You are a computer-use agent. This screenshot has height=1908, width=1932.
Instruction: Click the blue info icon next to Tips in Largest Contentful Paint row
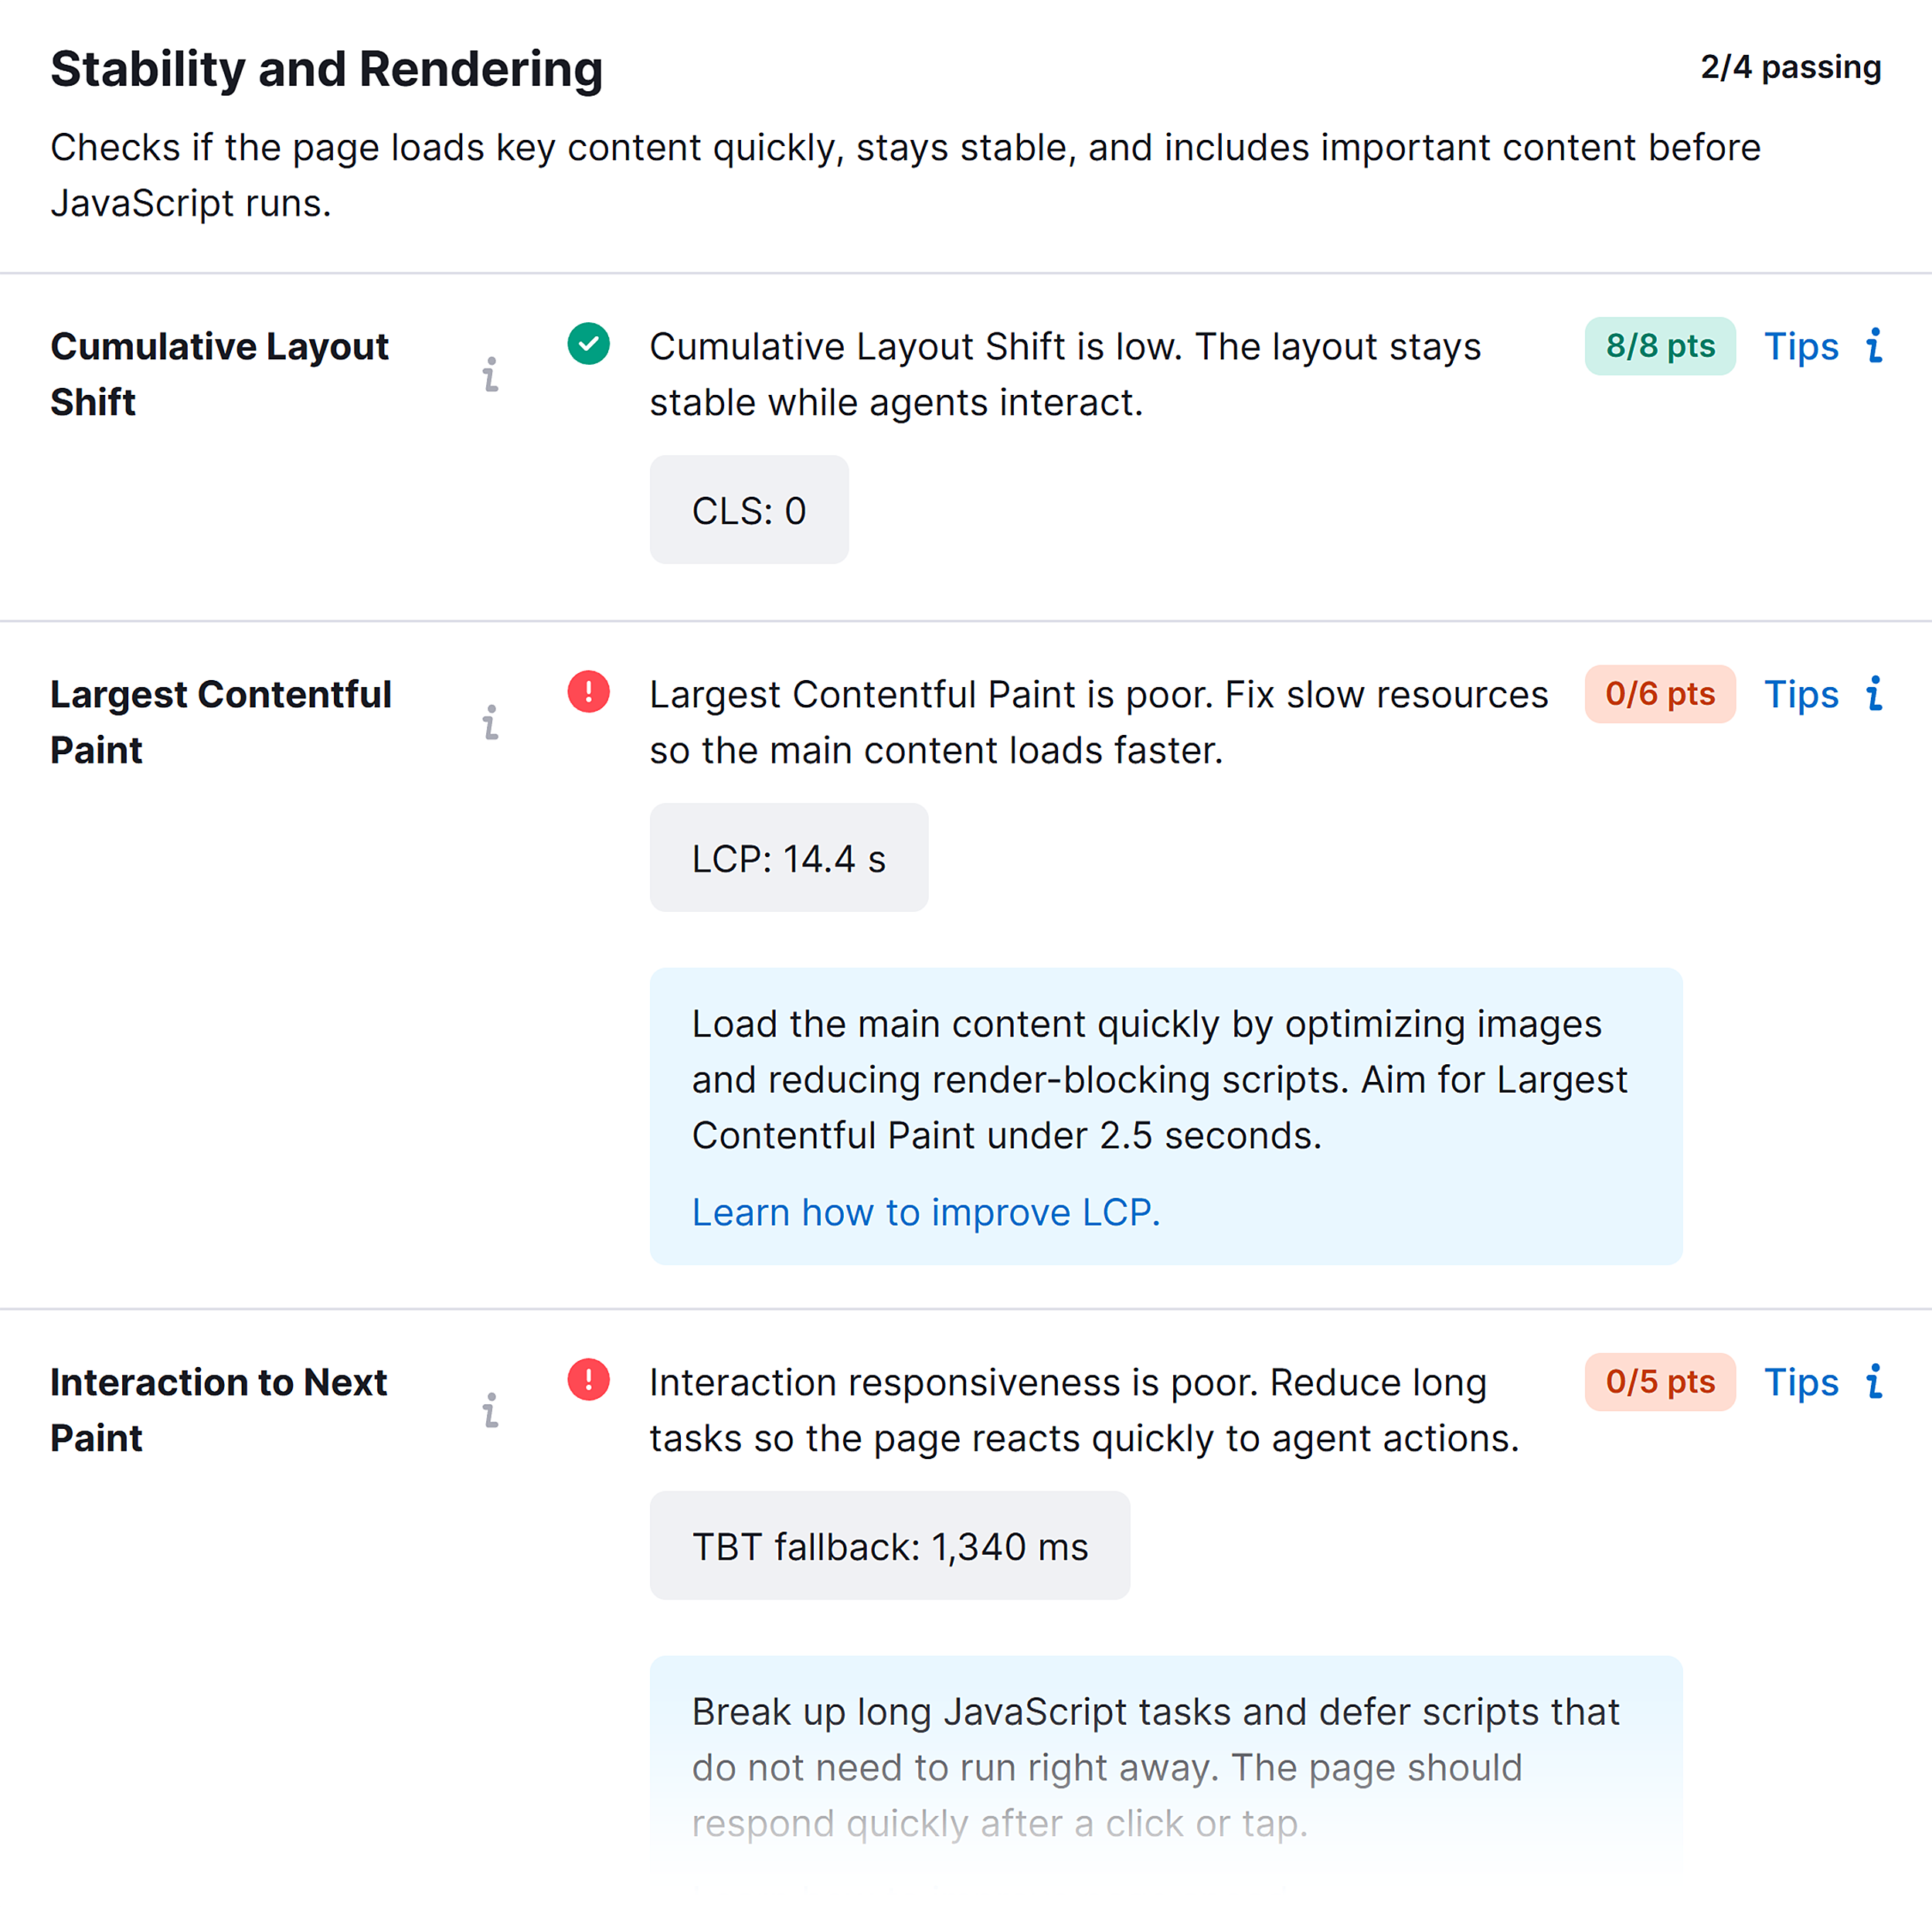(x=1874, y=694)
